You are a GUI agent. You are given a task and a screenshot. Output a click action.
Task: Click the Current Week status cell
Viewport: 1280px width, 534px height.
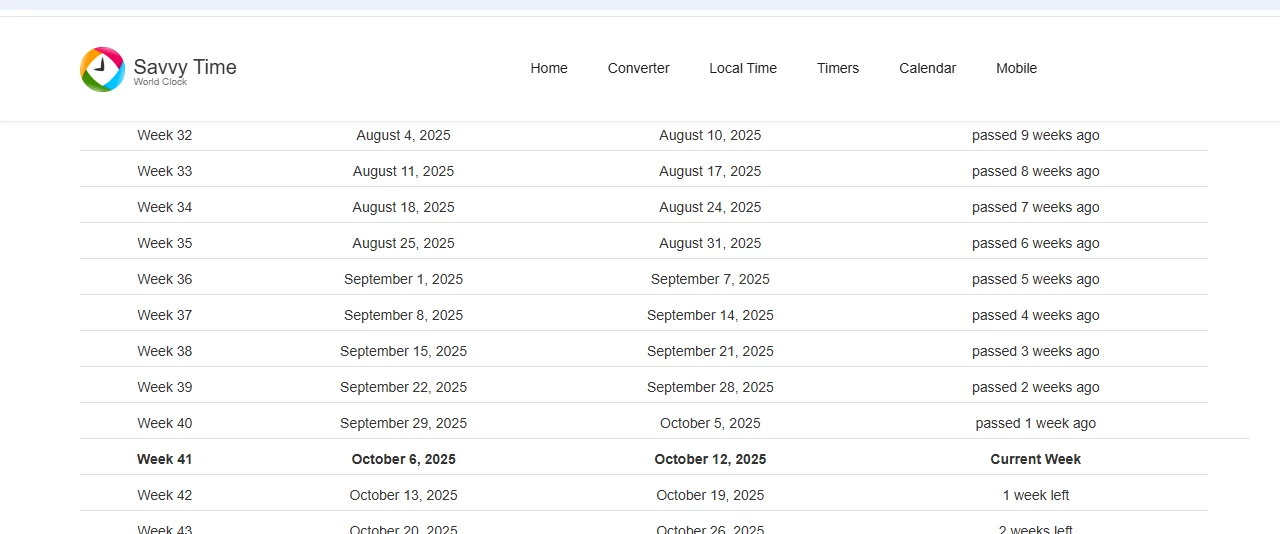coord(1035,459)
